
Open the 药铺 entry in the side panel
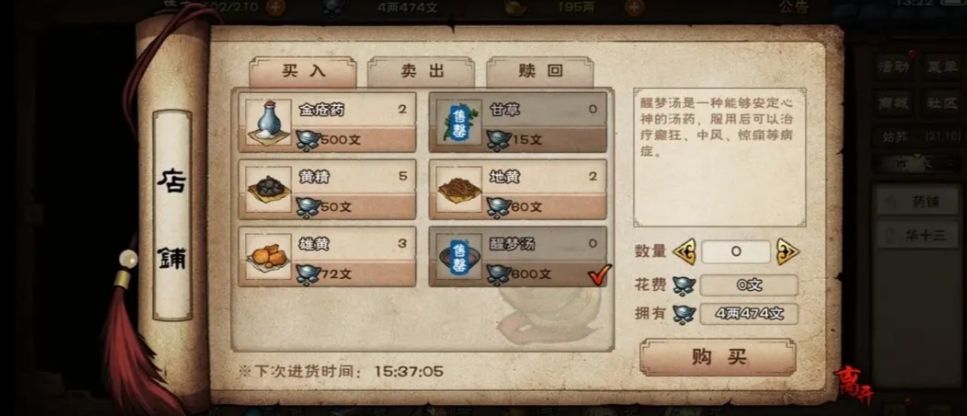[x=918, y=202]
